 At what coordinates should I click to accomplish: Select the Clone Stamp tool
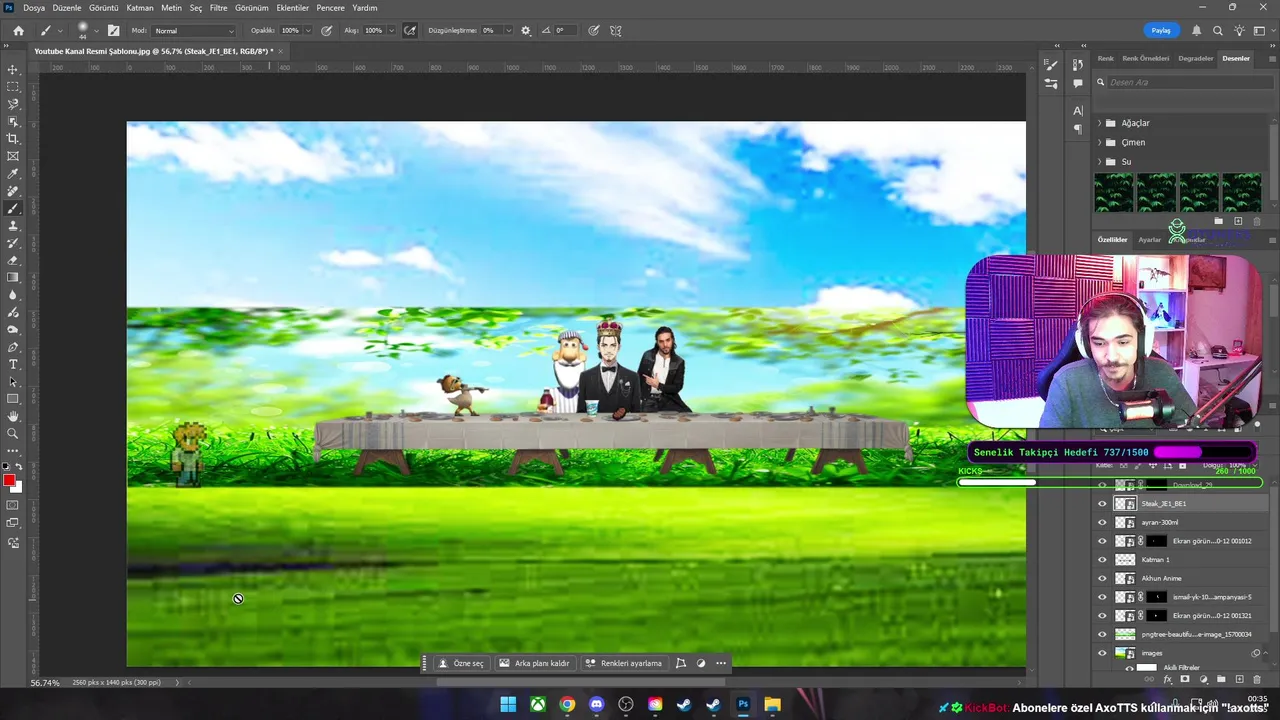coord(13,226)
